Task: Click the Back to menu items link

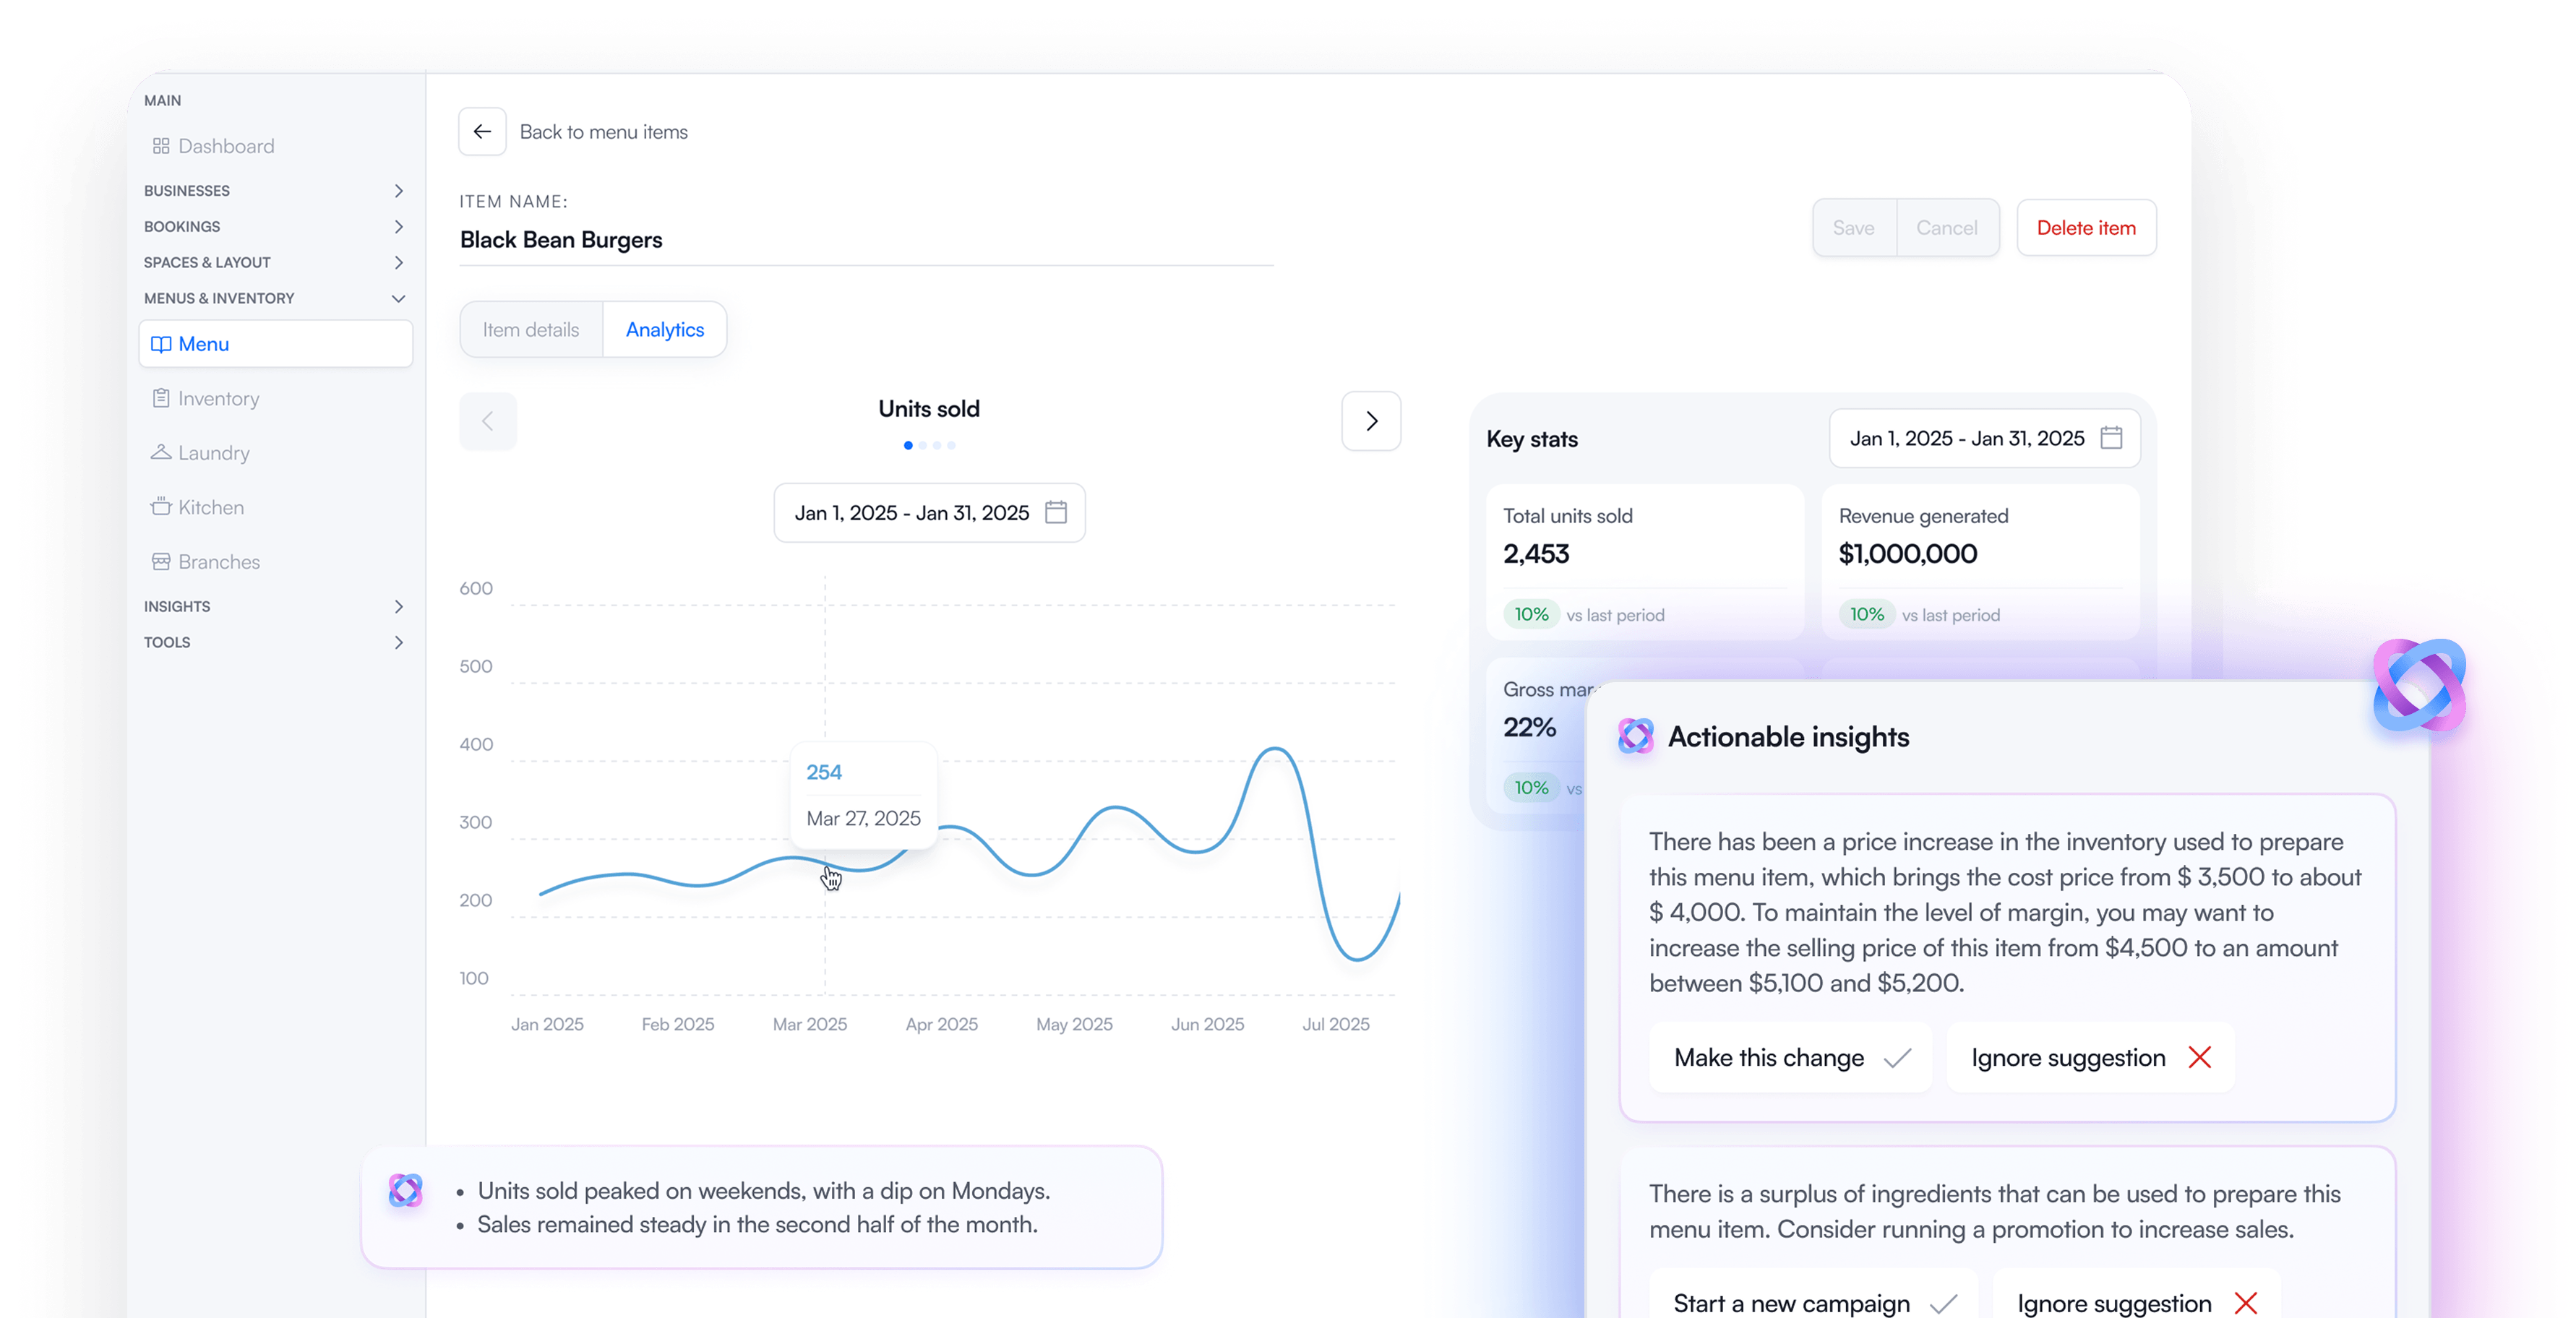Action: [603, 132]
